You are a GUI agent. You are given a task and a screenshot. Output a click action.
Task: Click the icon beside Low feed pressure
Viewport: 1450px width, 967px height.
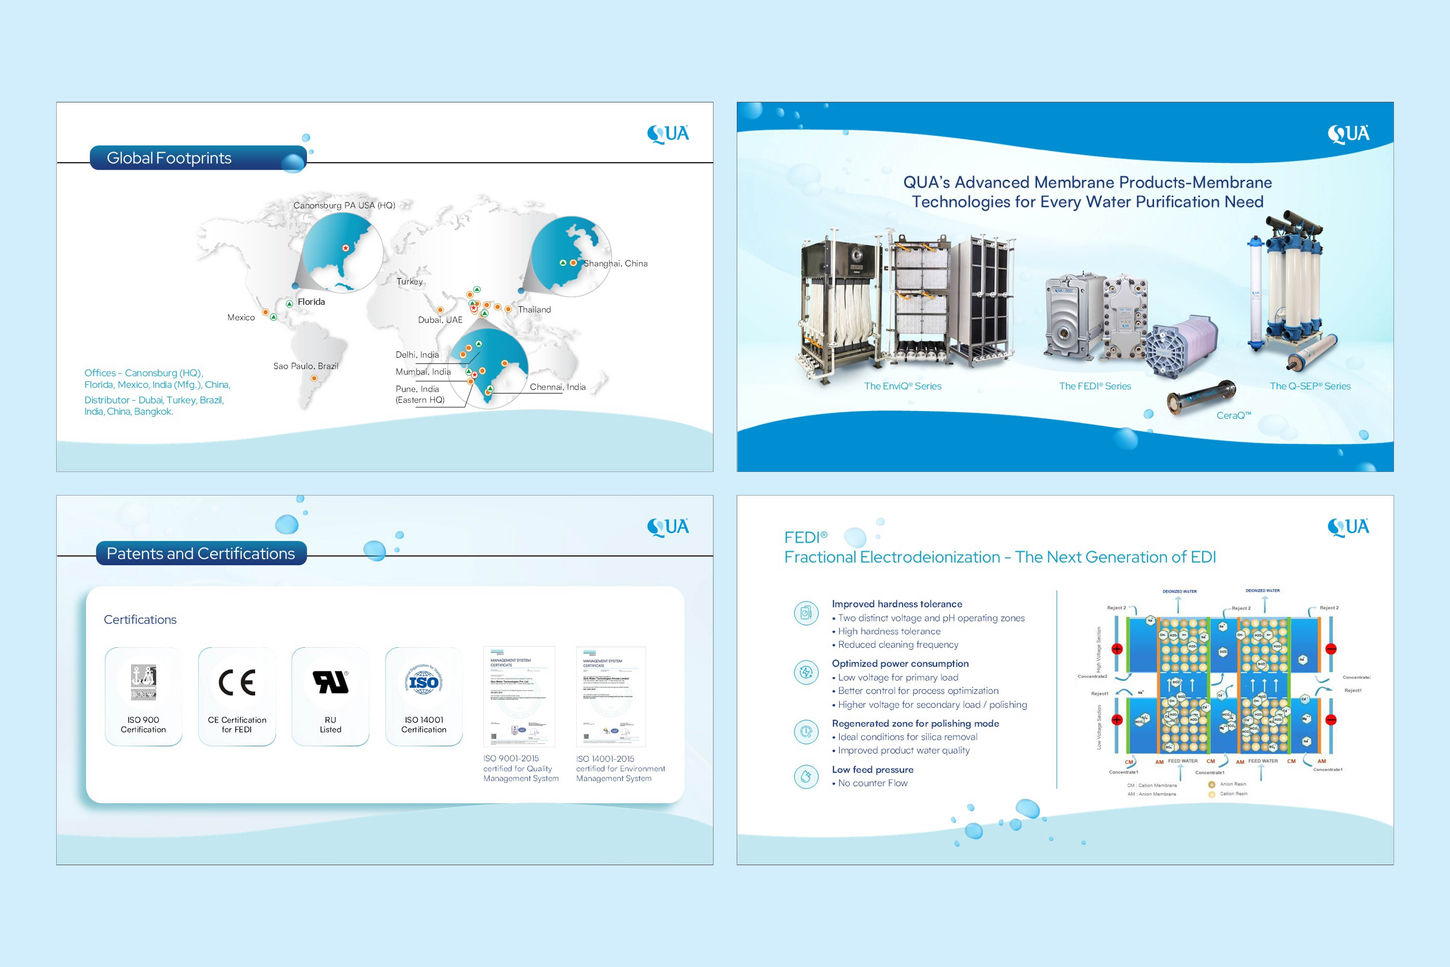(806, 776)
